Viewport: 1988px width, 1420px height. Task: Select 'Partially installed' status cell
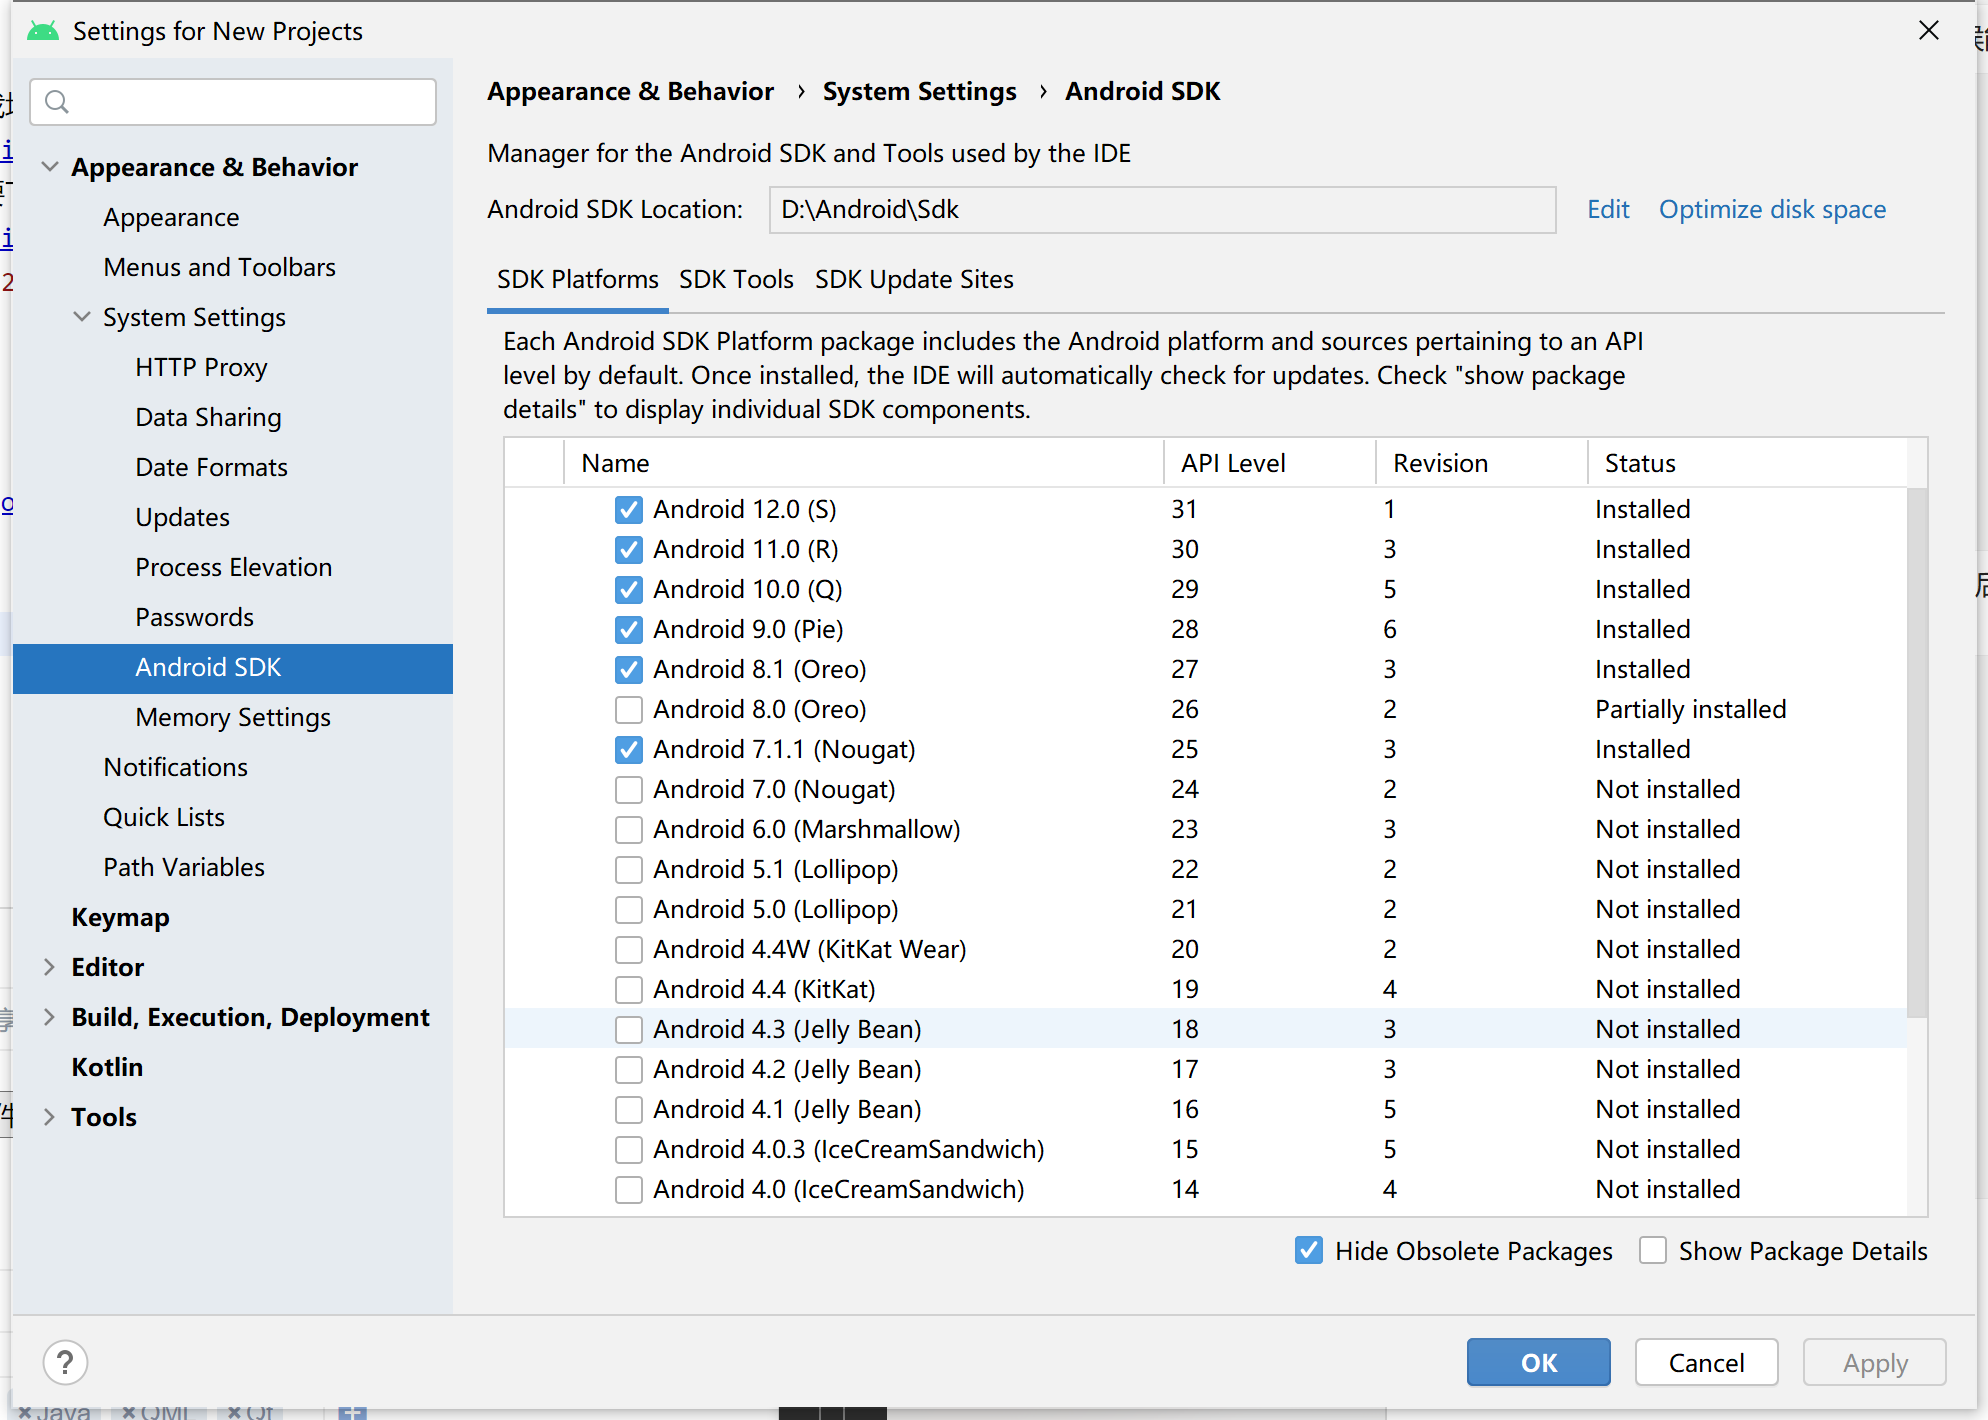pyautogui.click(x=1690, y=710)
